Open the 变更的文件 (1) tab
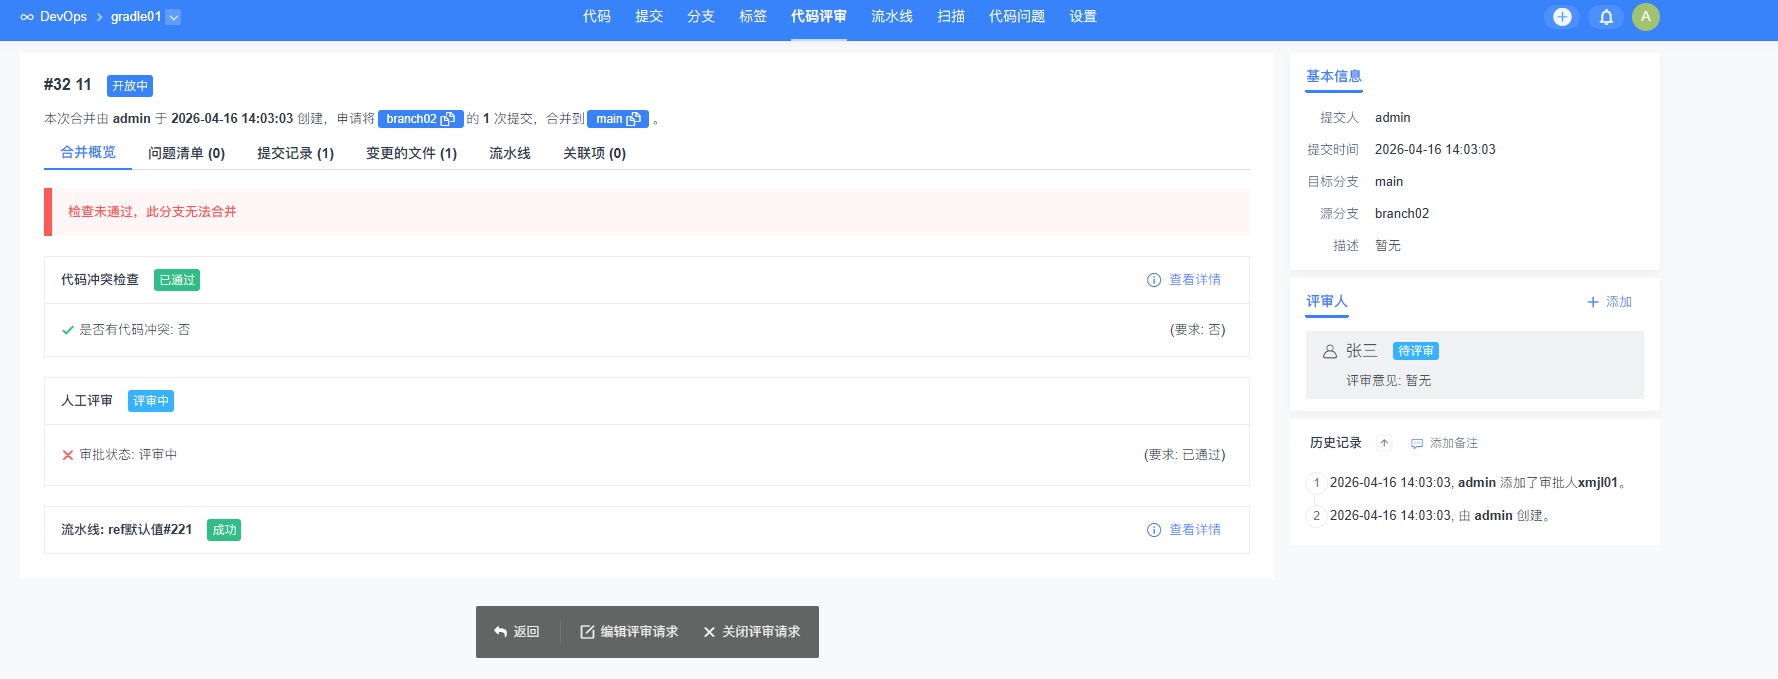The width and height of the screenshot is (1778, 679). 411,153
